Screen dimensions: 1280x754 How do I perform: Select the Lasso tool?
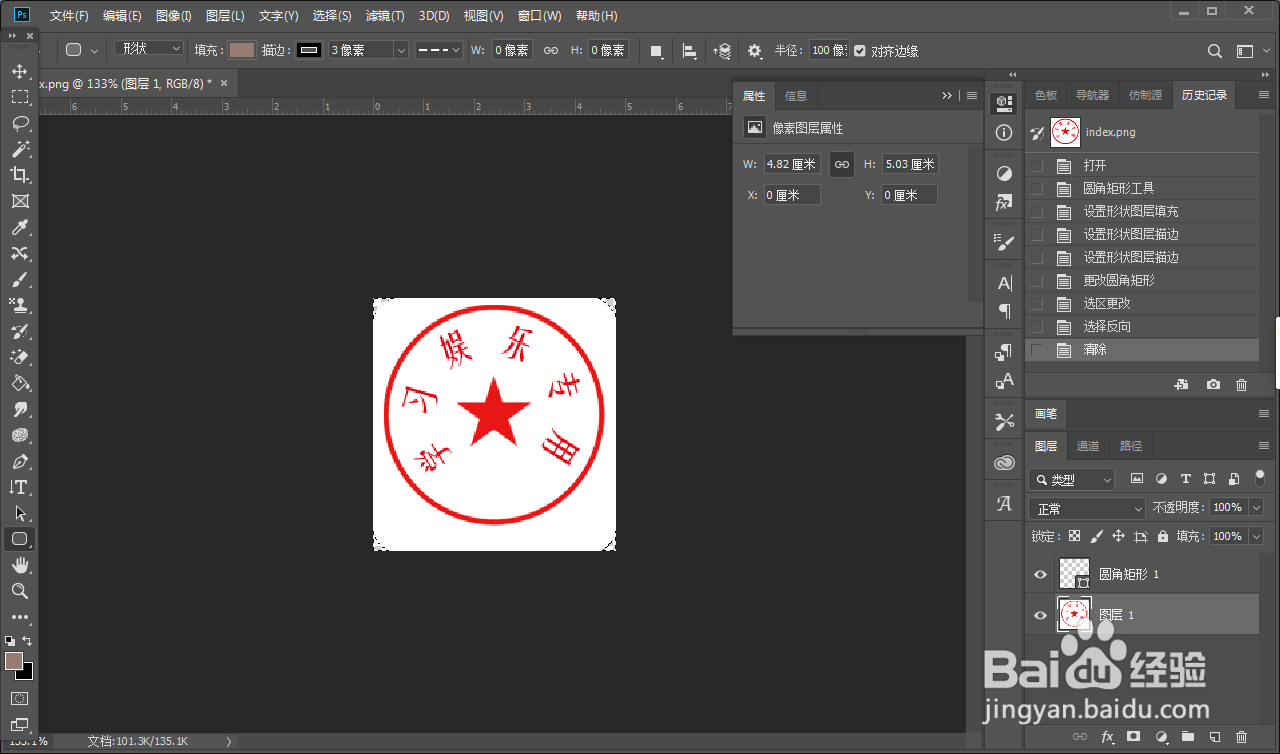point(19,123)
